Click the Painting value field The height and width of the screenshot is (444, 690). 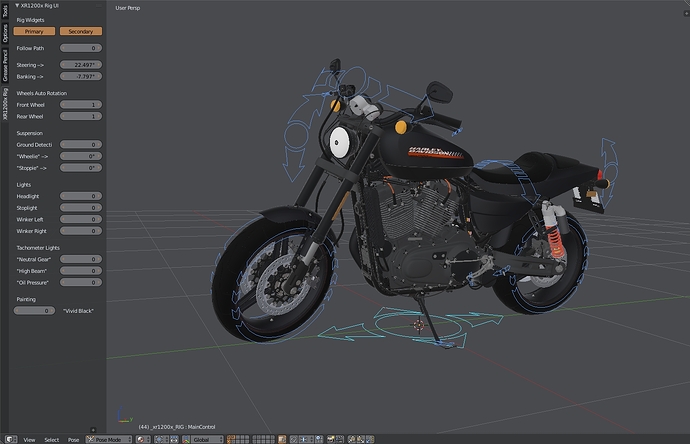pyautogui.click(x=34, y=311)
